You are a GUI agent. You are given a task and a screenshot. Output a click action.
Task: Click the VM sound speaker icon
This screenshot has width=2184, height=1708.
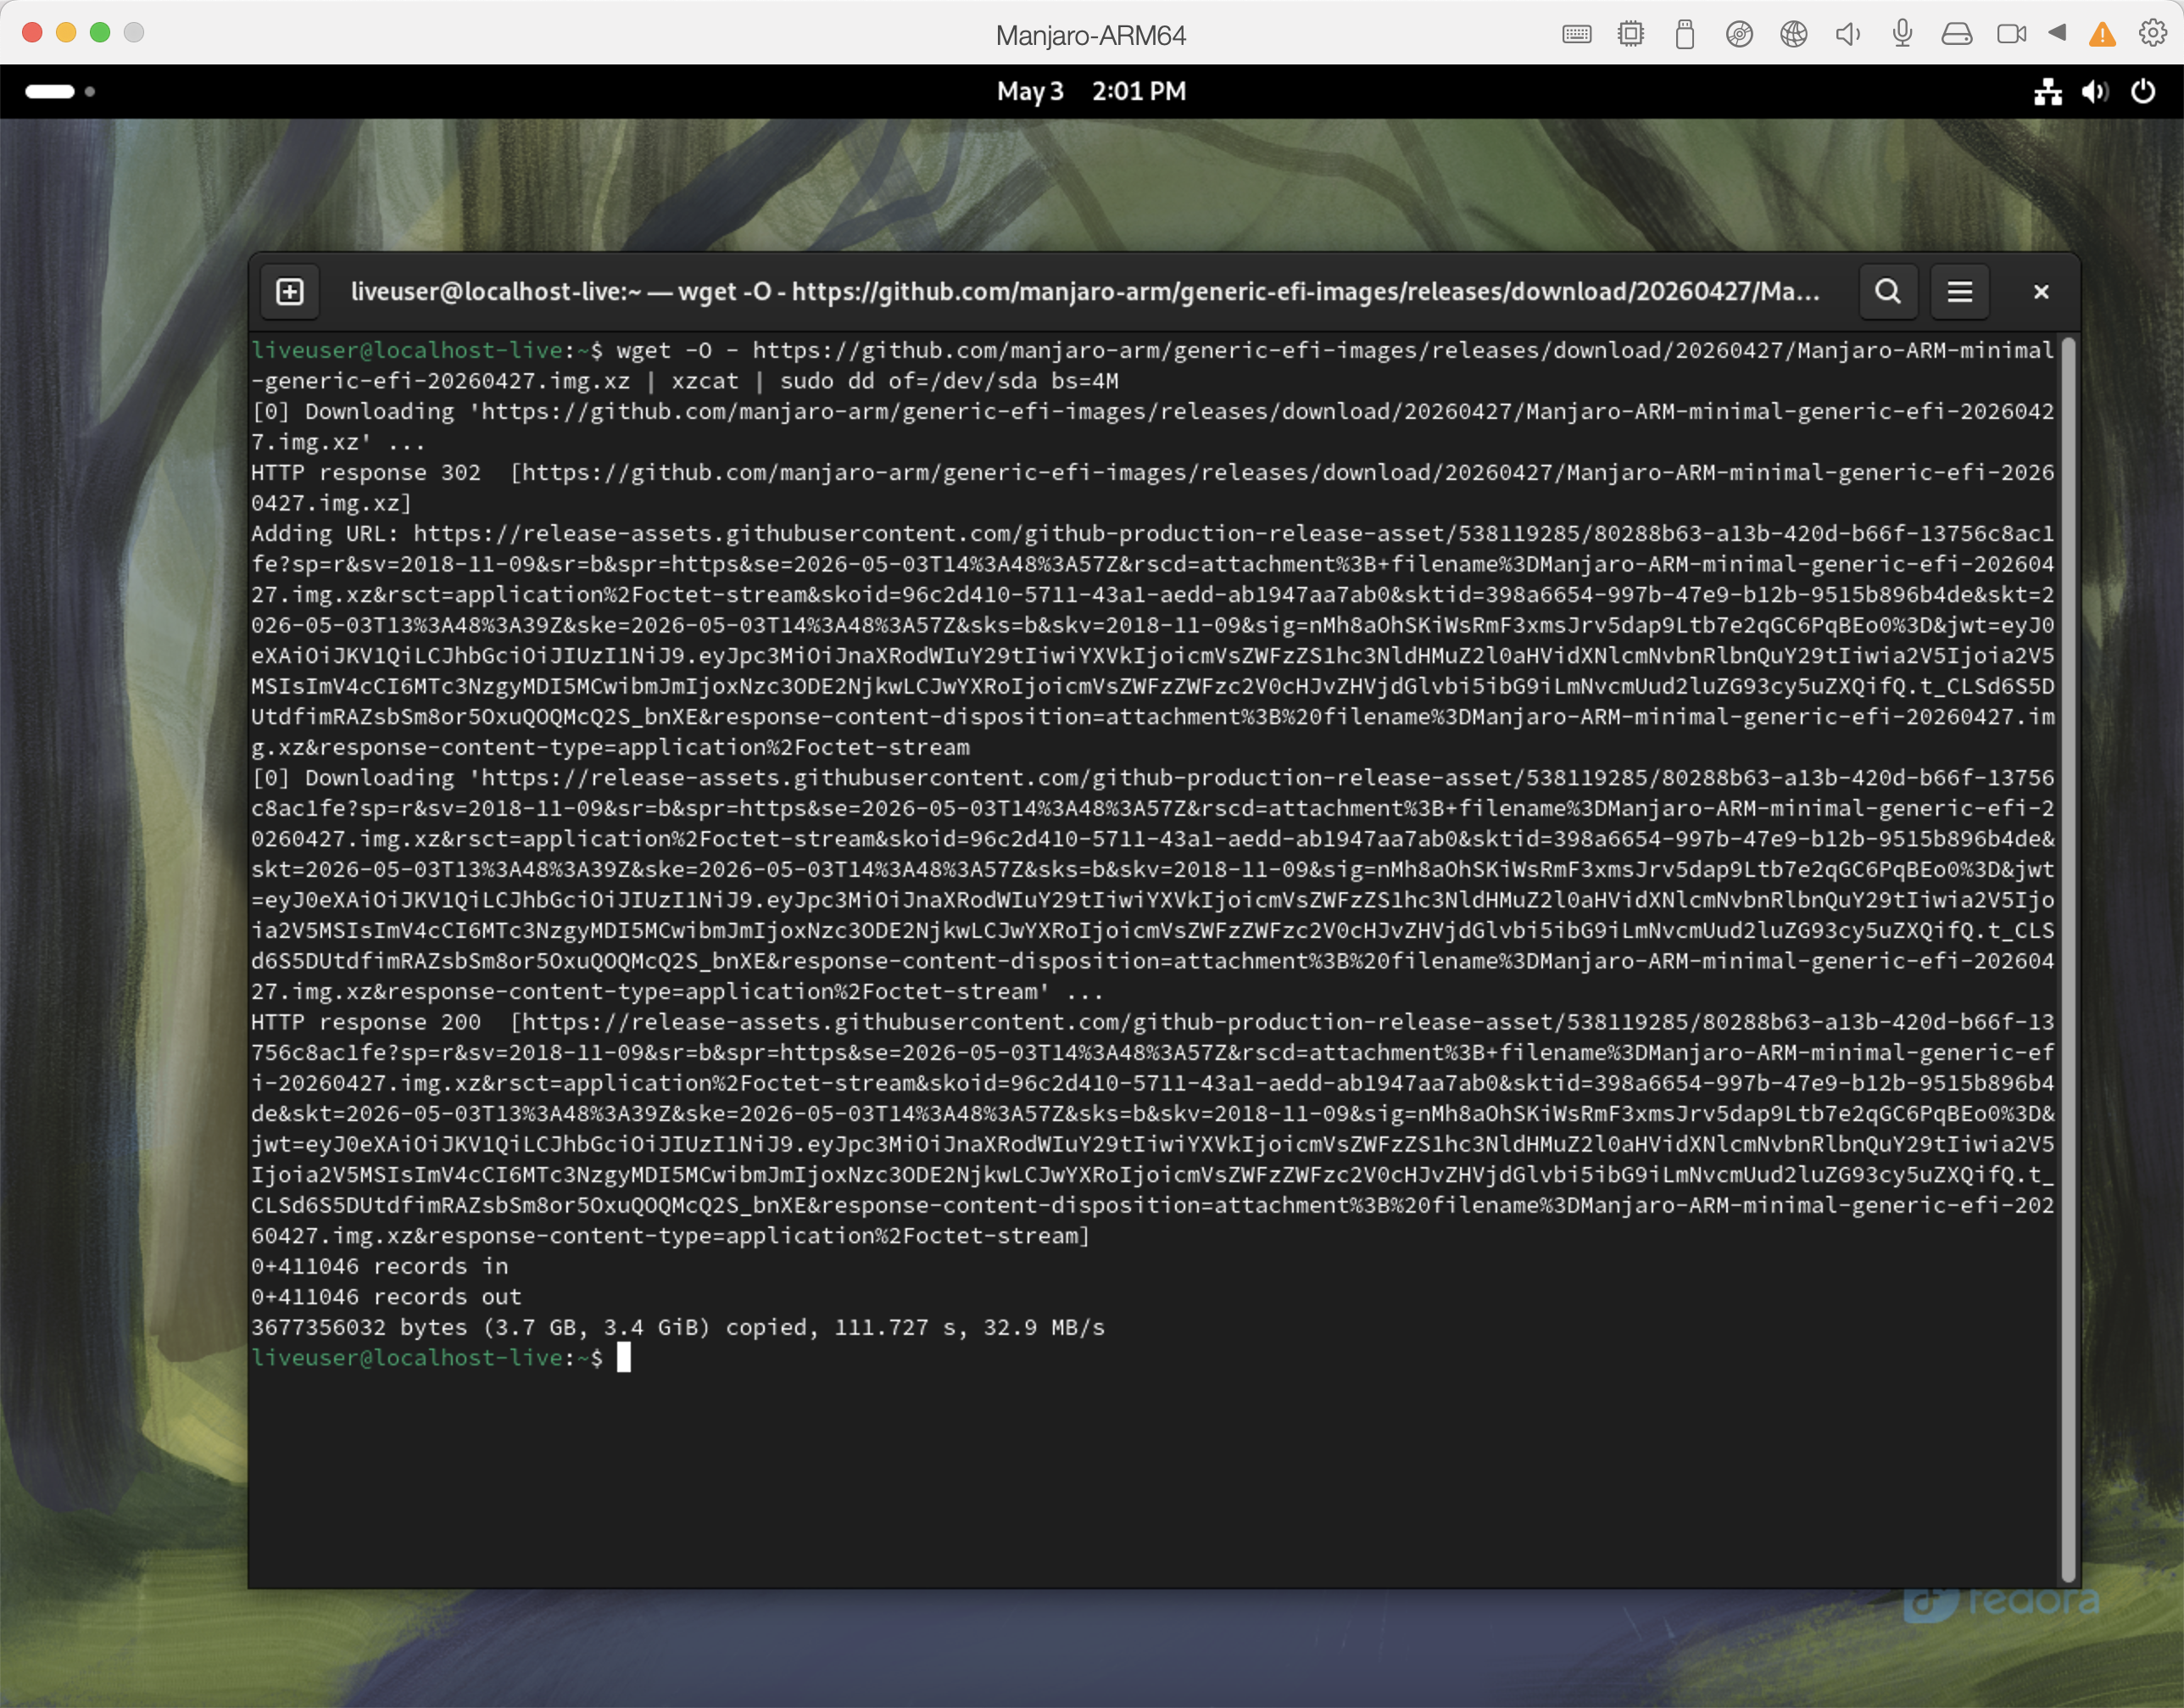(x=1847, y=35)
